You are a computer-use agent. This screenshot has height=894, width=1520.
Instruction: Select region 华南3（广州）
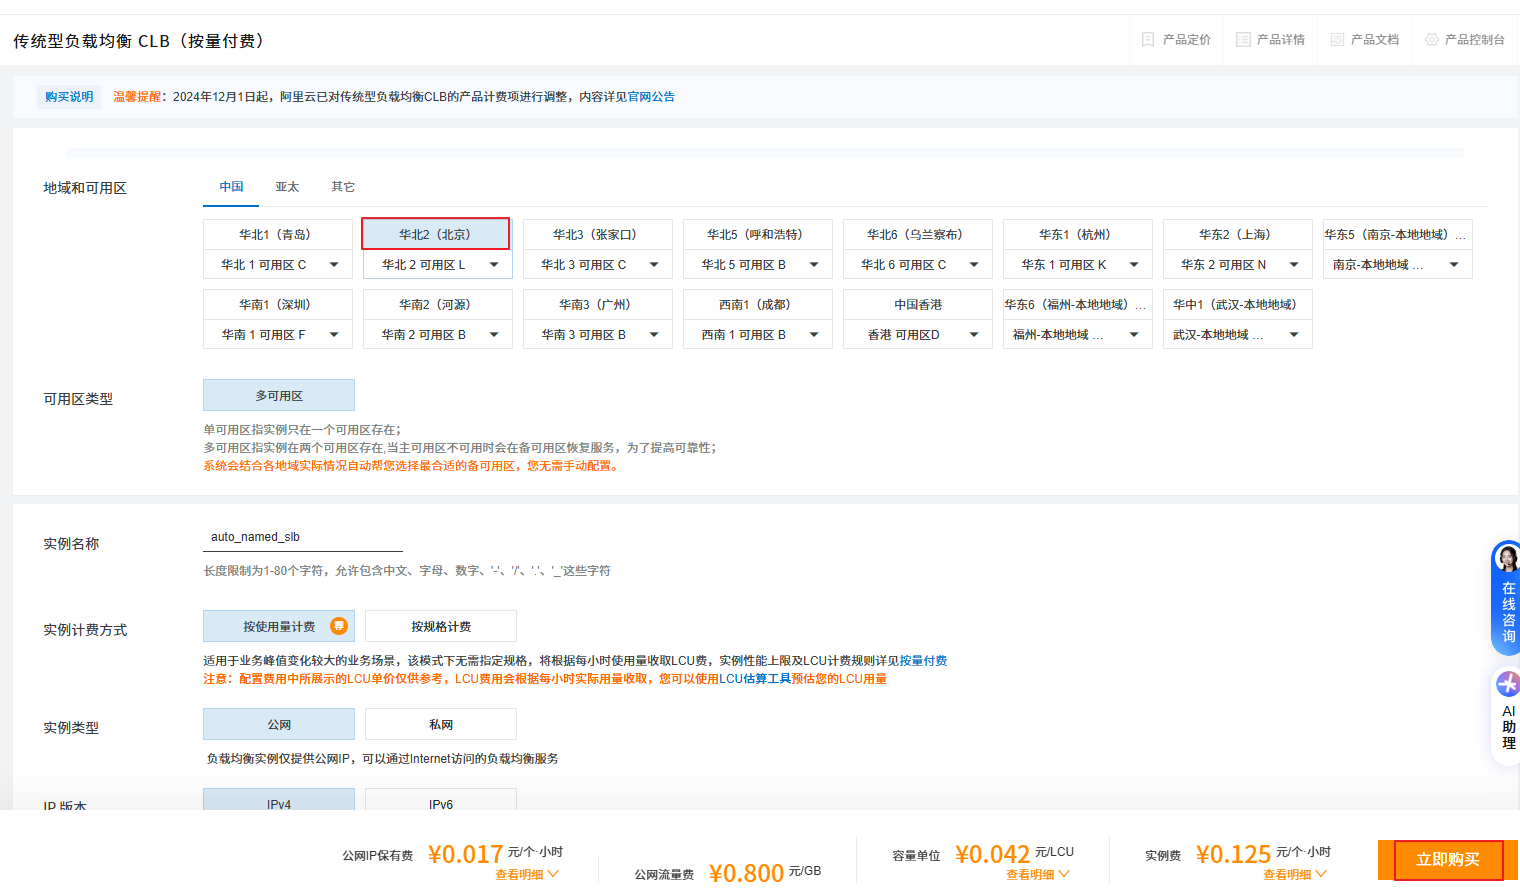pos(598,304)
